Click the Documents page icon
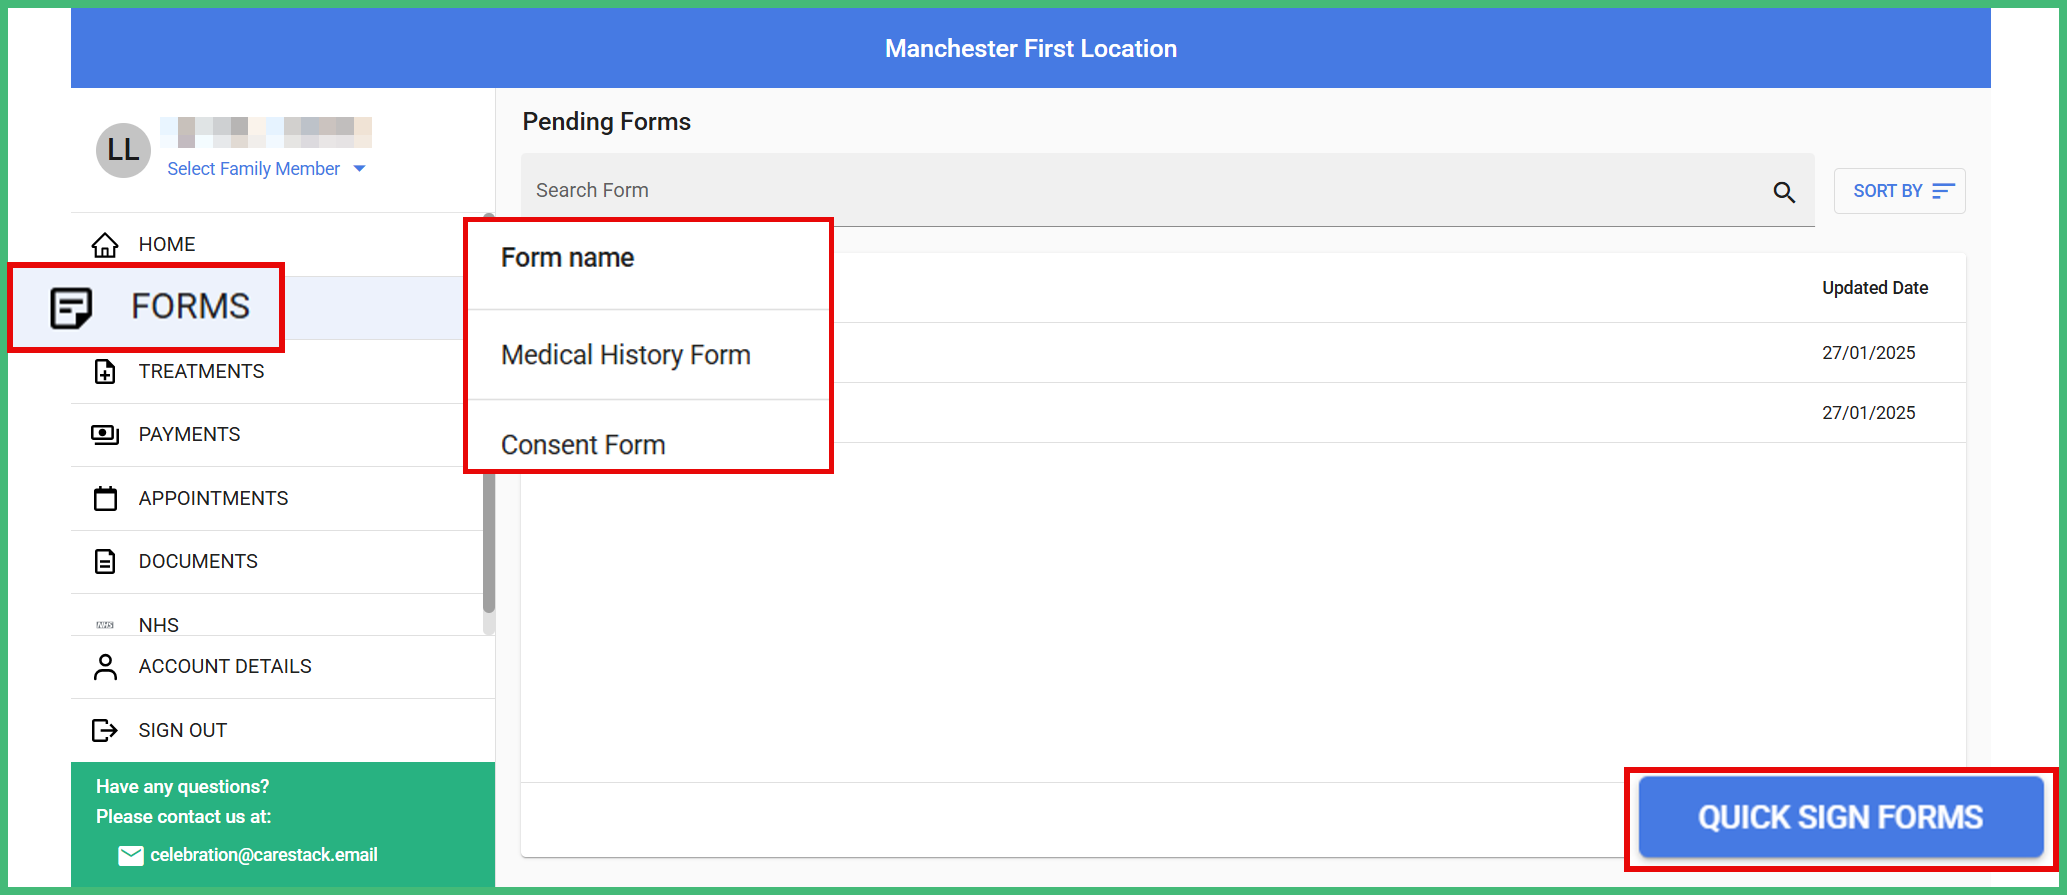The image size is (2067, 895). click(105, 562)
